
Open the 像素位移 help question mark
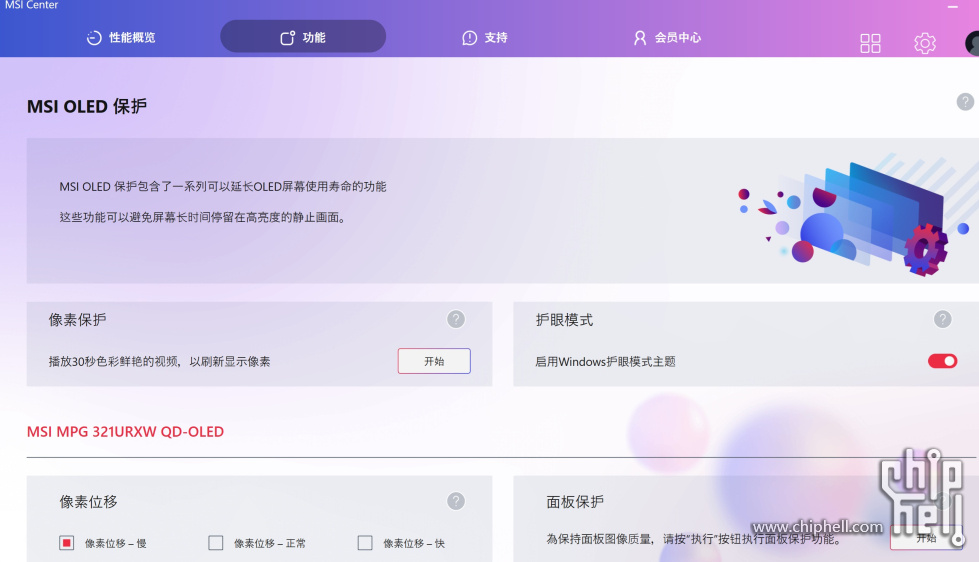[x=456, y=501]
